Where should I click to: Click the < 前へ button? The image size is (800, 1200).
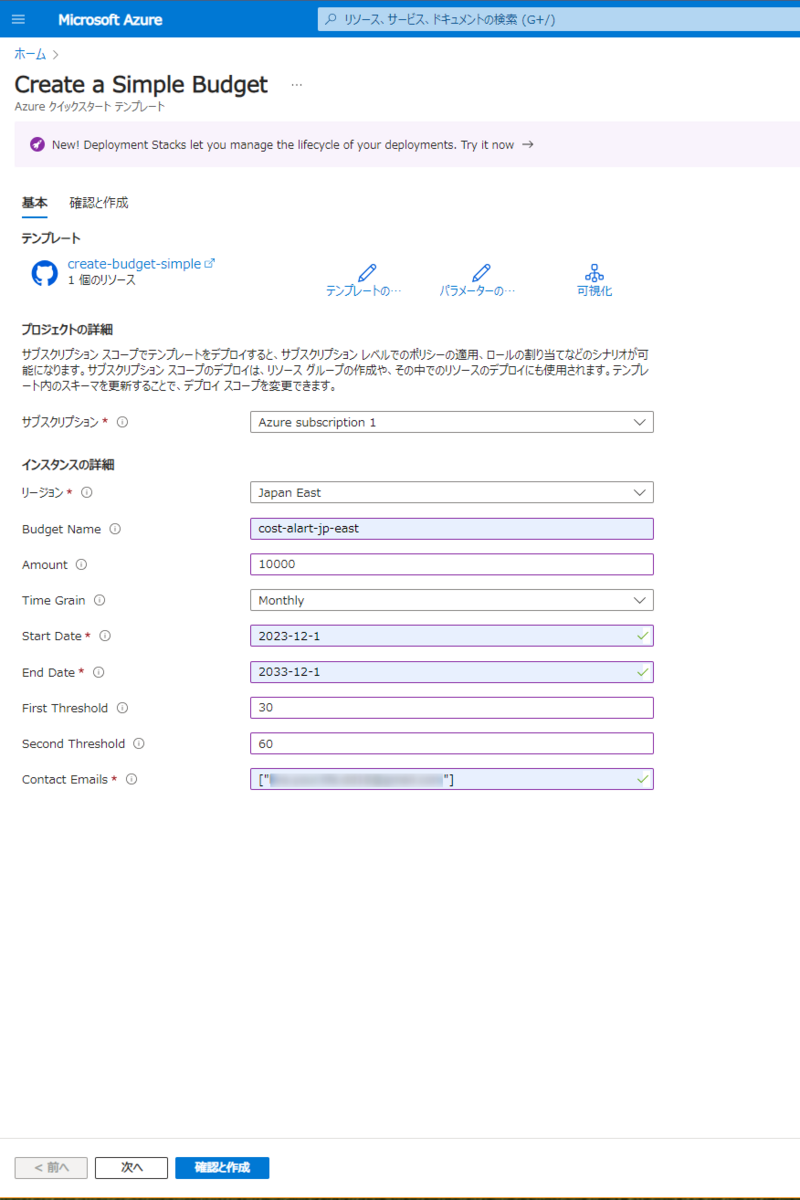click(51, 1168)
